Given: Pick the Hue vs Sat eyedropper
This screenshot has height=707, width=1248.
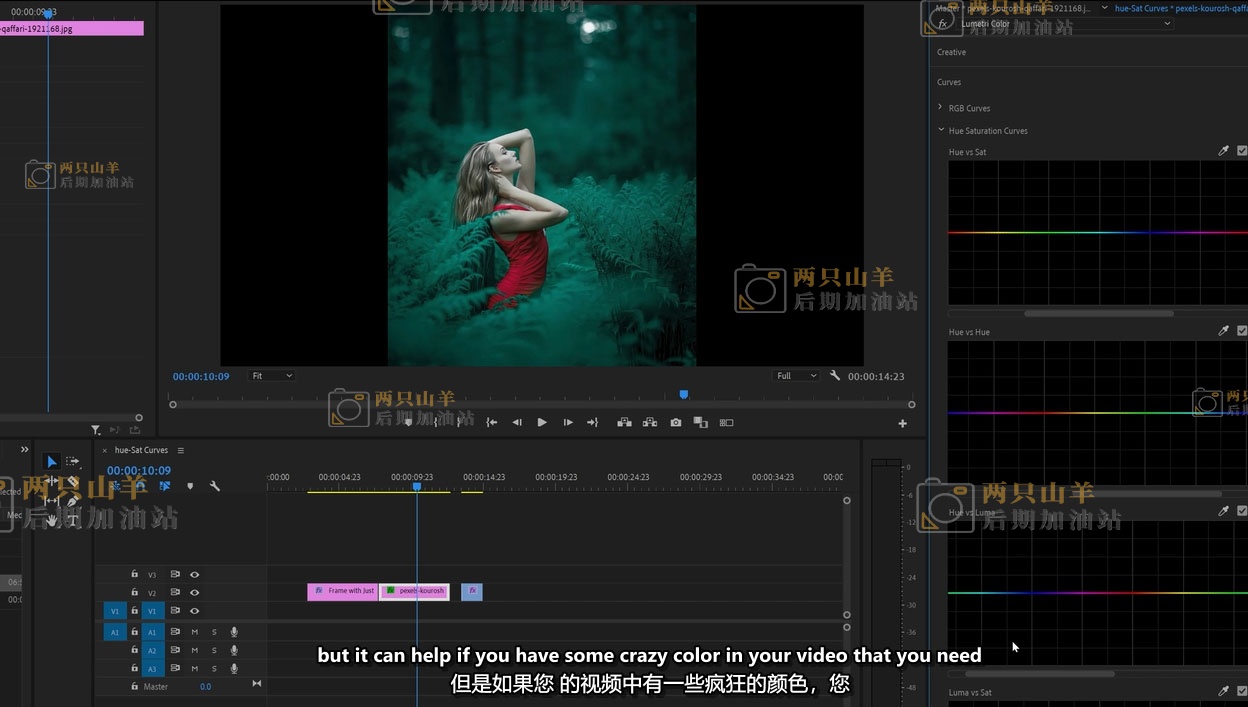Looking at the screenshot, I should [1223, 151].
